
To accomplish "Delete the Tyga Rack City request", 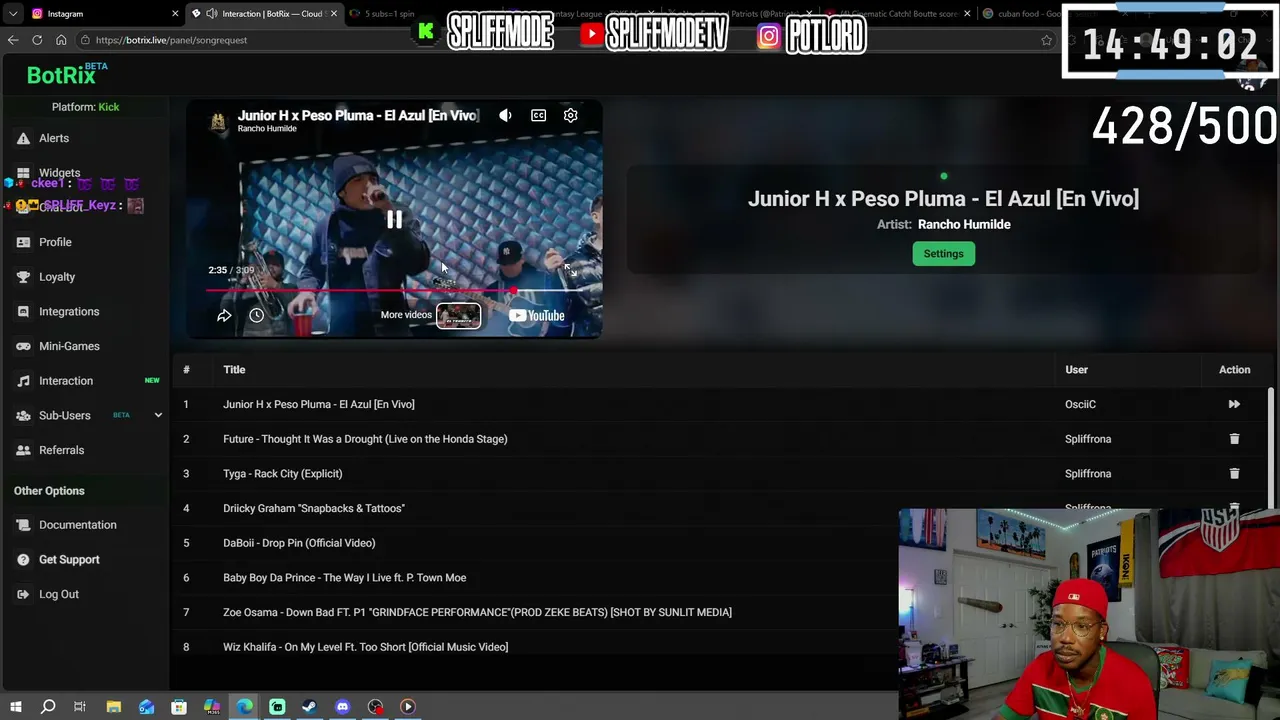I will pos(1234,473).
